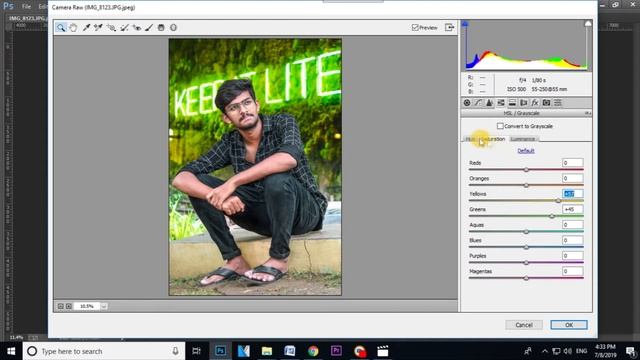This screenshot has width=640, height=360.
Task: Open the HSL / Grayscale panel menu
Action: tap(588, 113)
